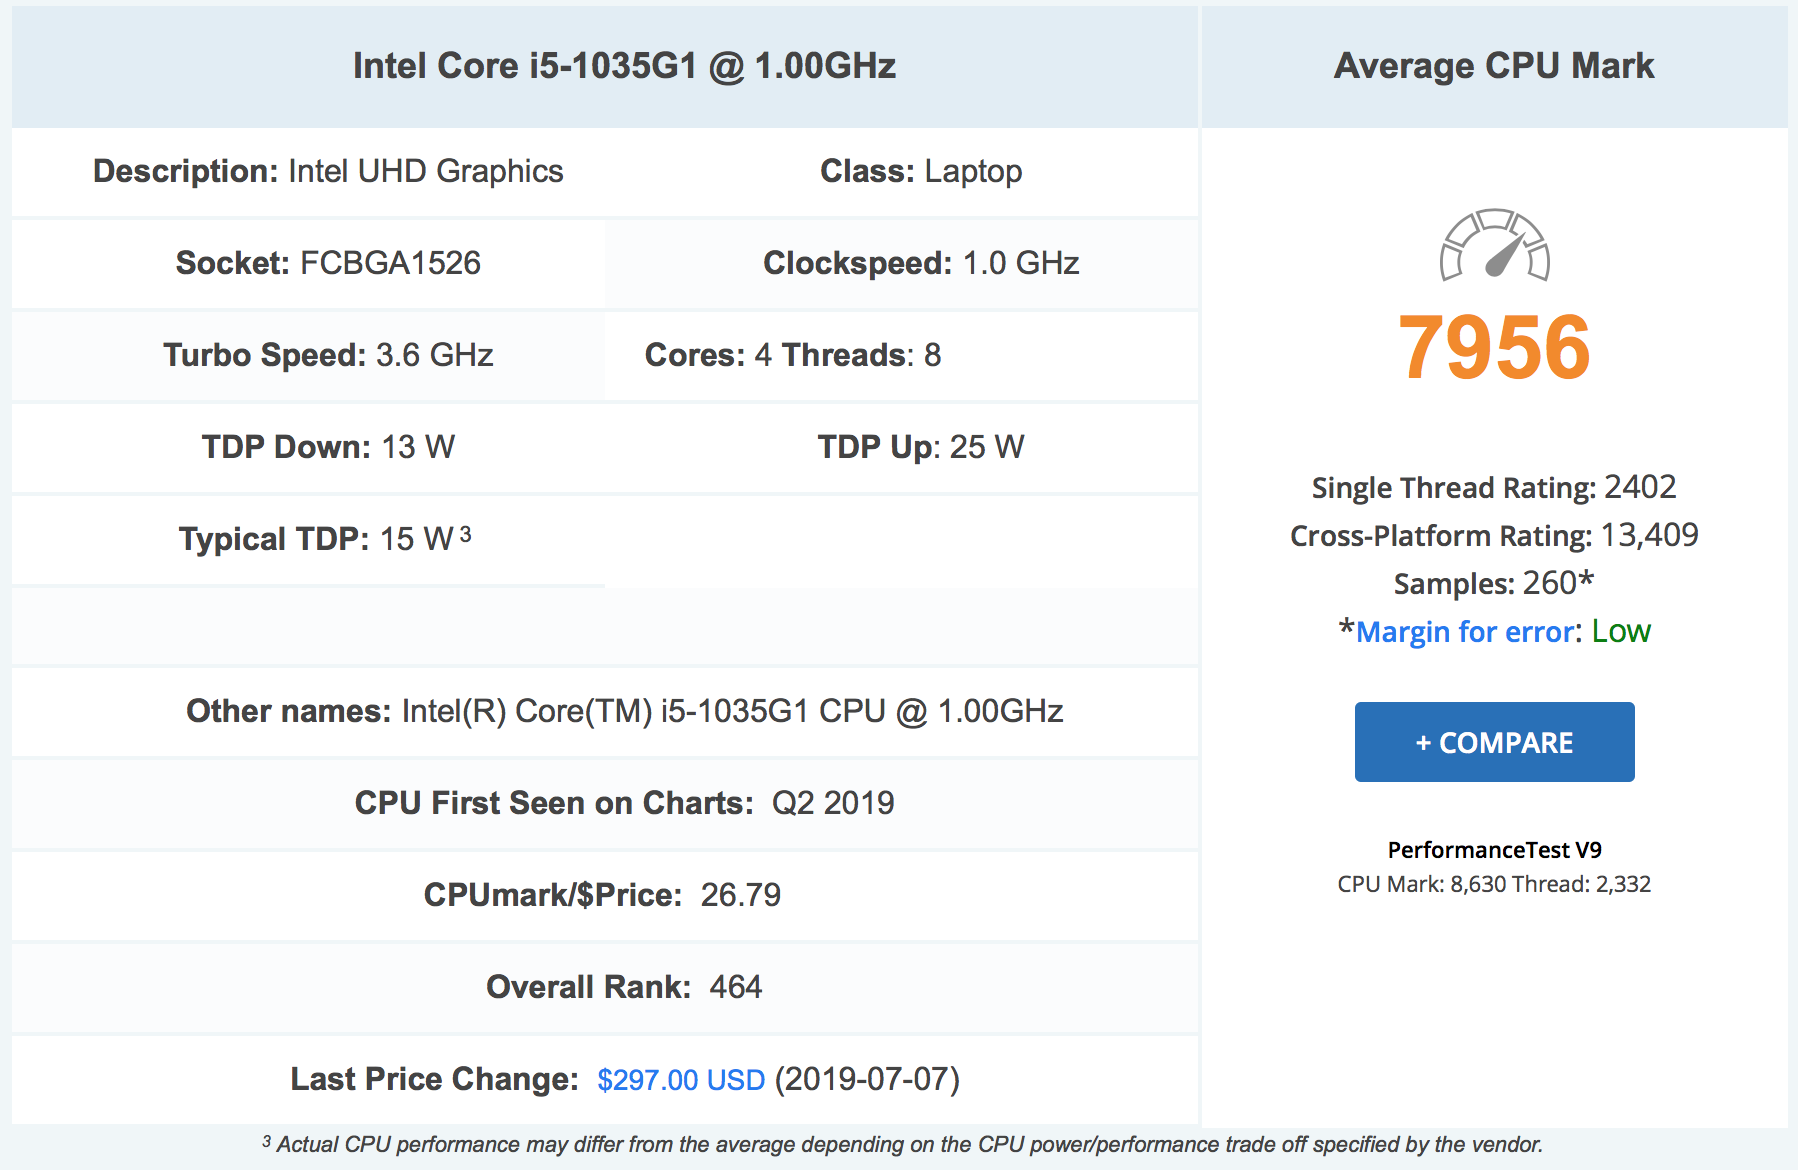This screenshot has width=1798, height=1170.
Task: Click the 7956 CPU Mark score
Action: (x=1494, y=348)
